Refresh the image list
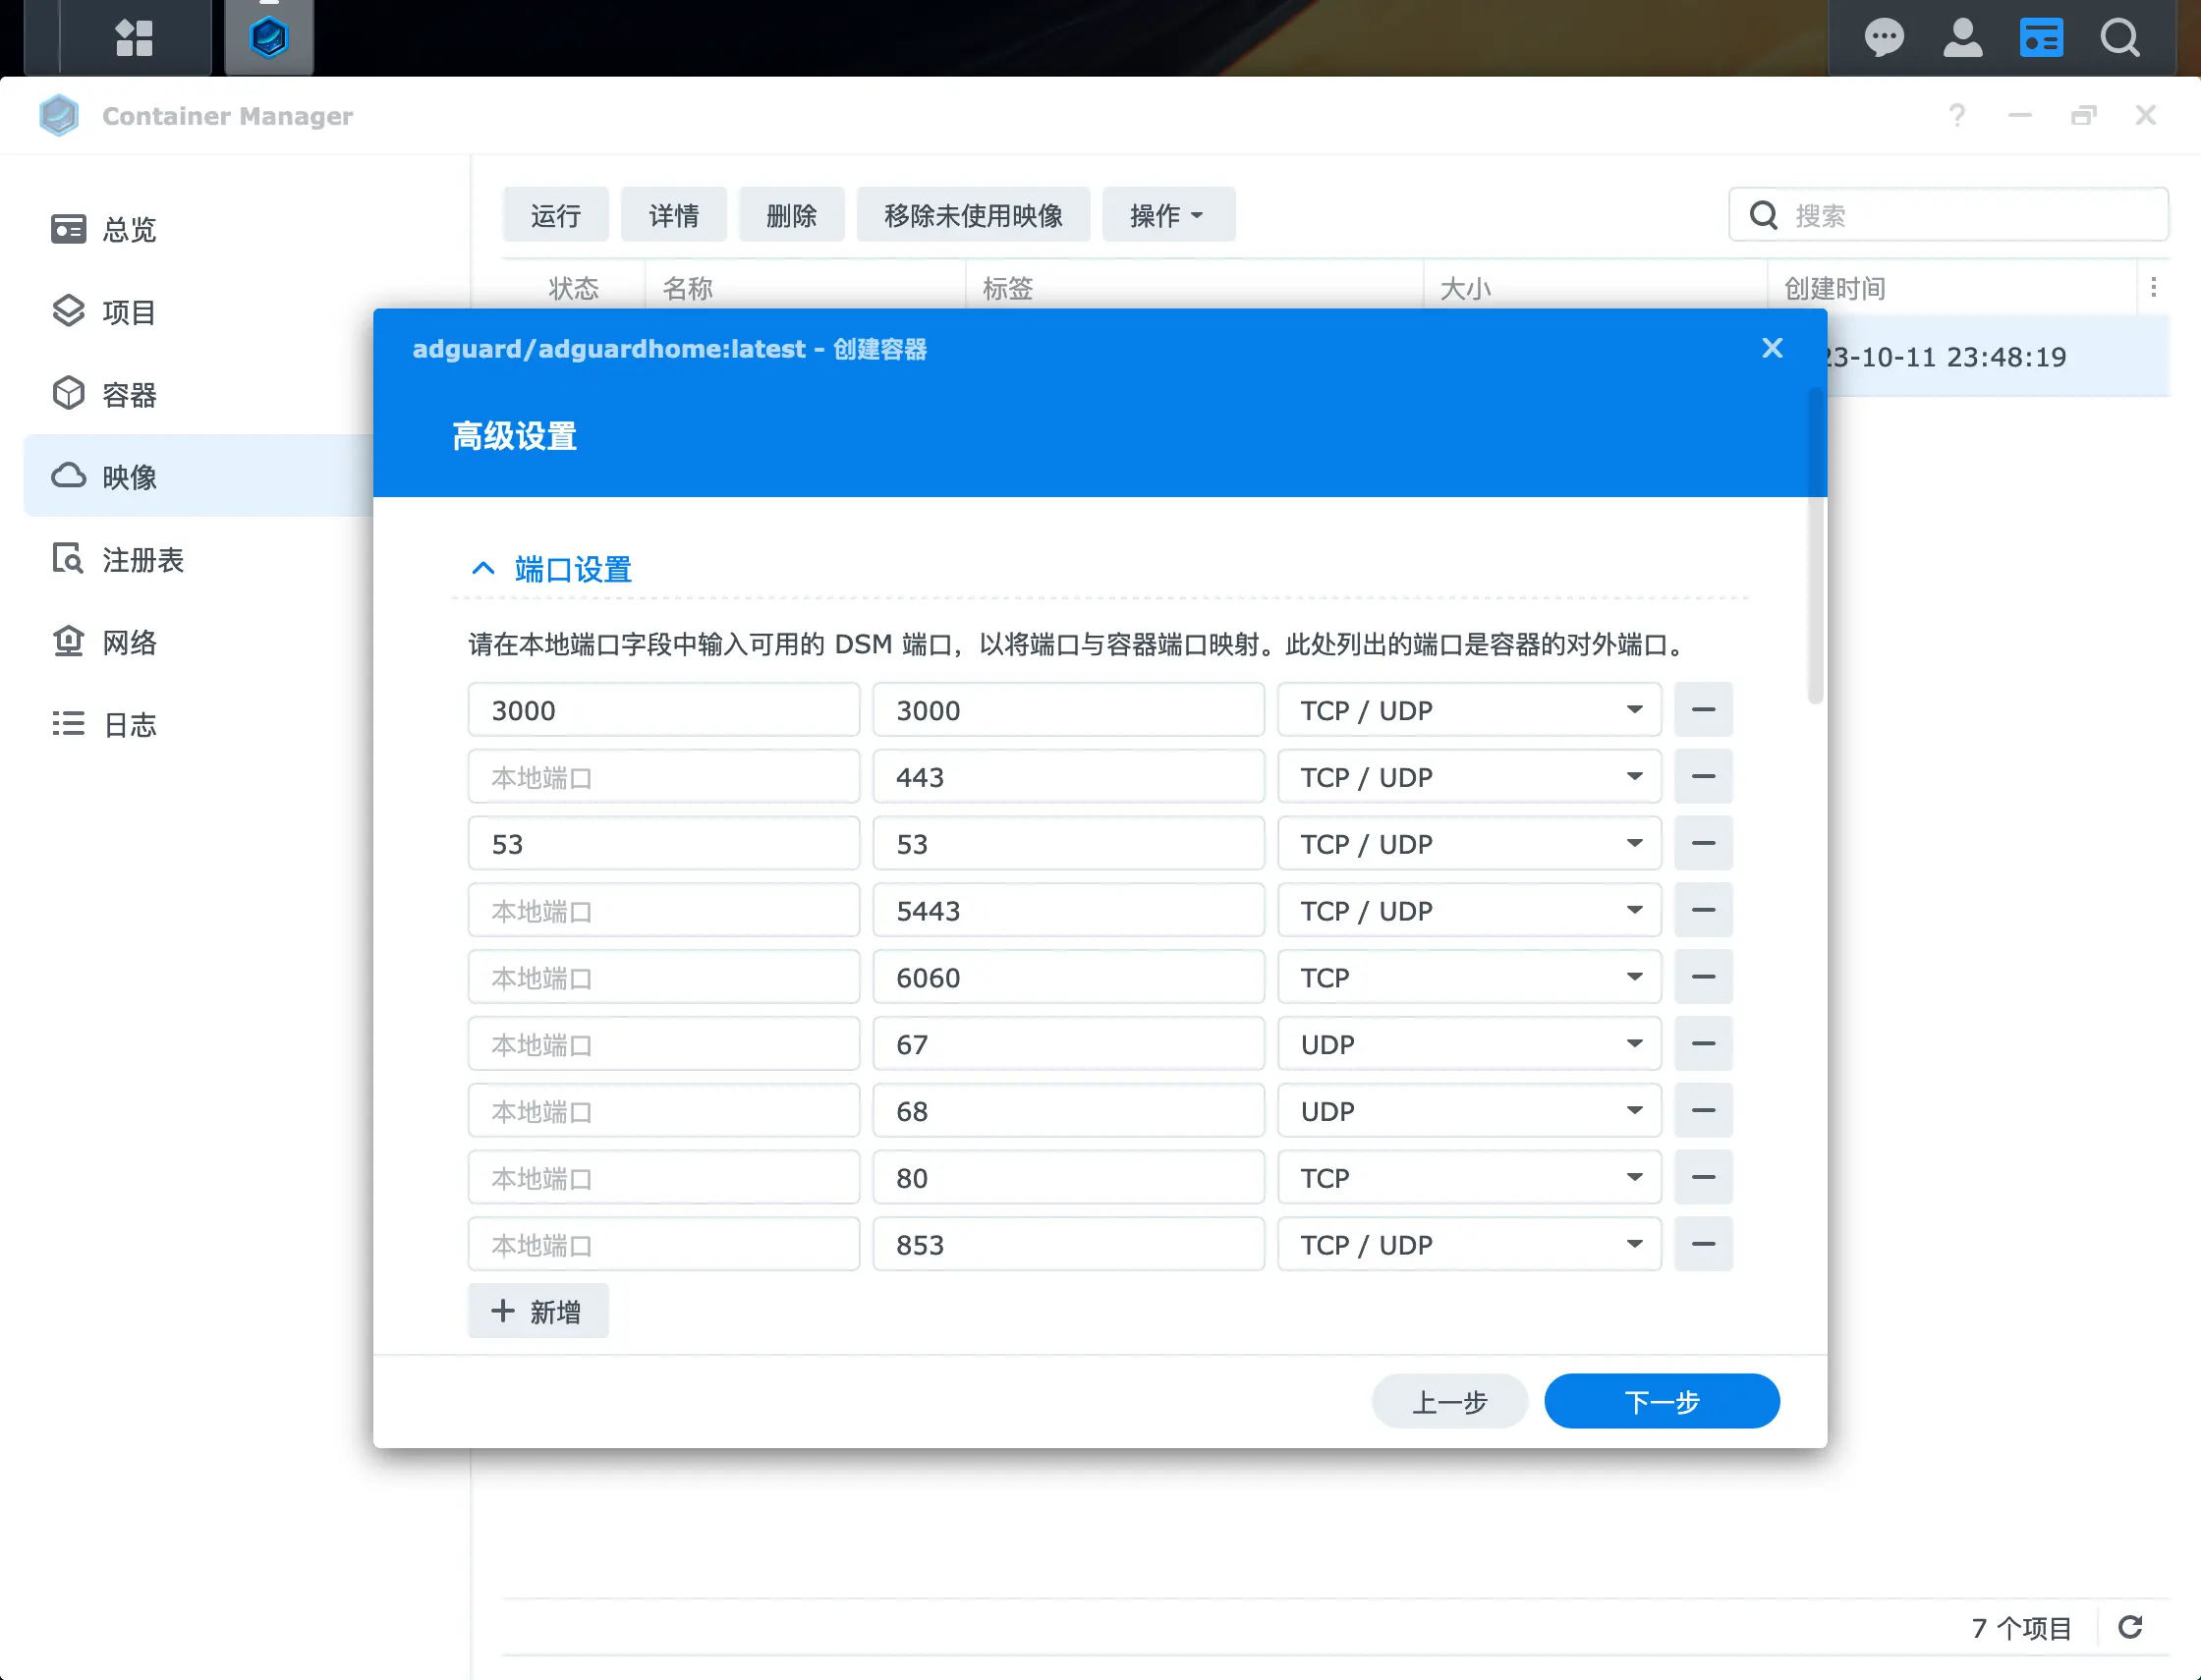2201x1680 pixels. point(2130,1627)
